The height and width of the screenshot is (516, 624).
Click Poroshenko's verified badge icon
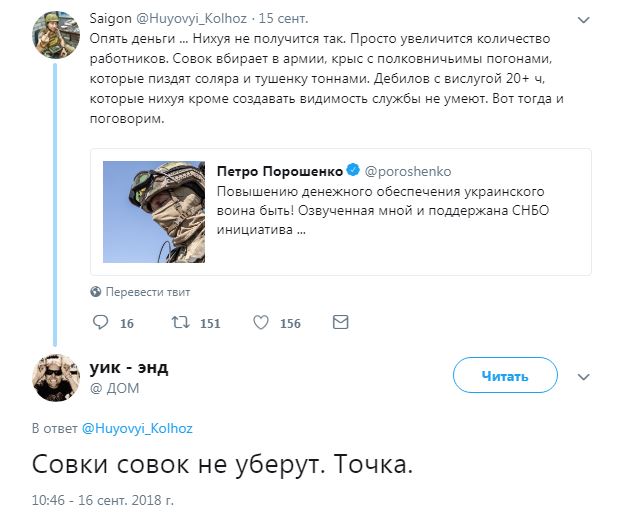(353, 170)
